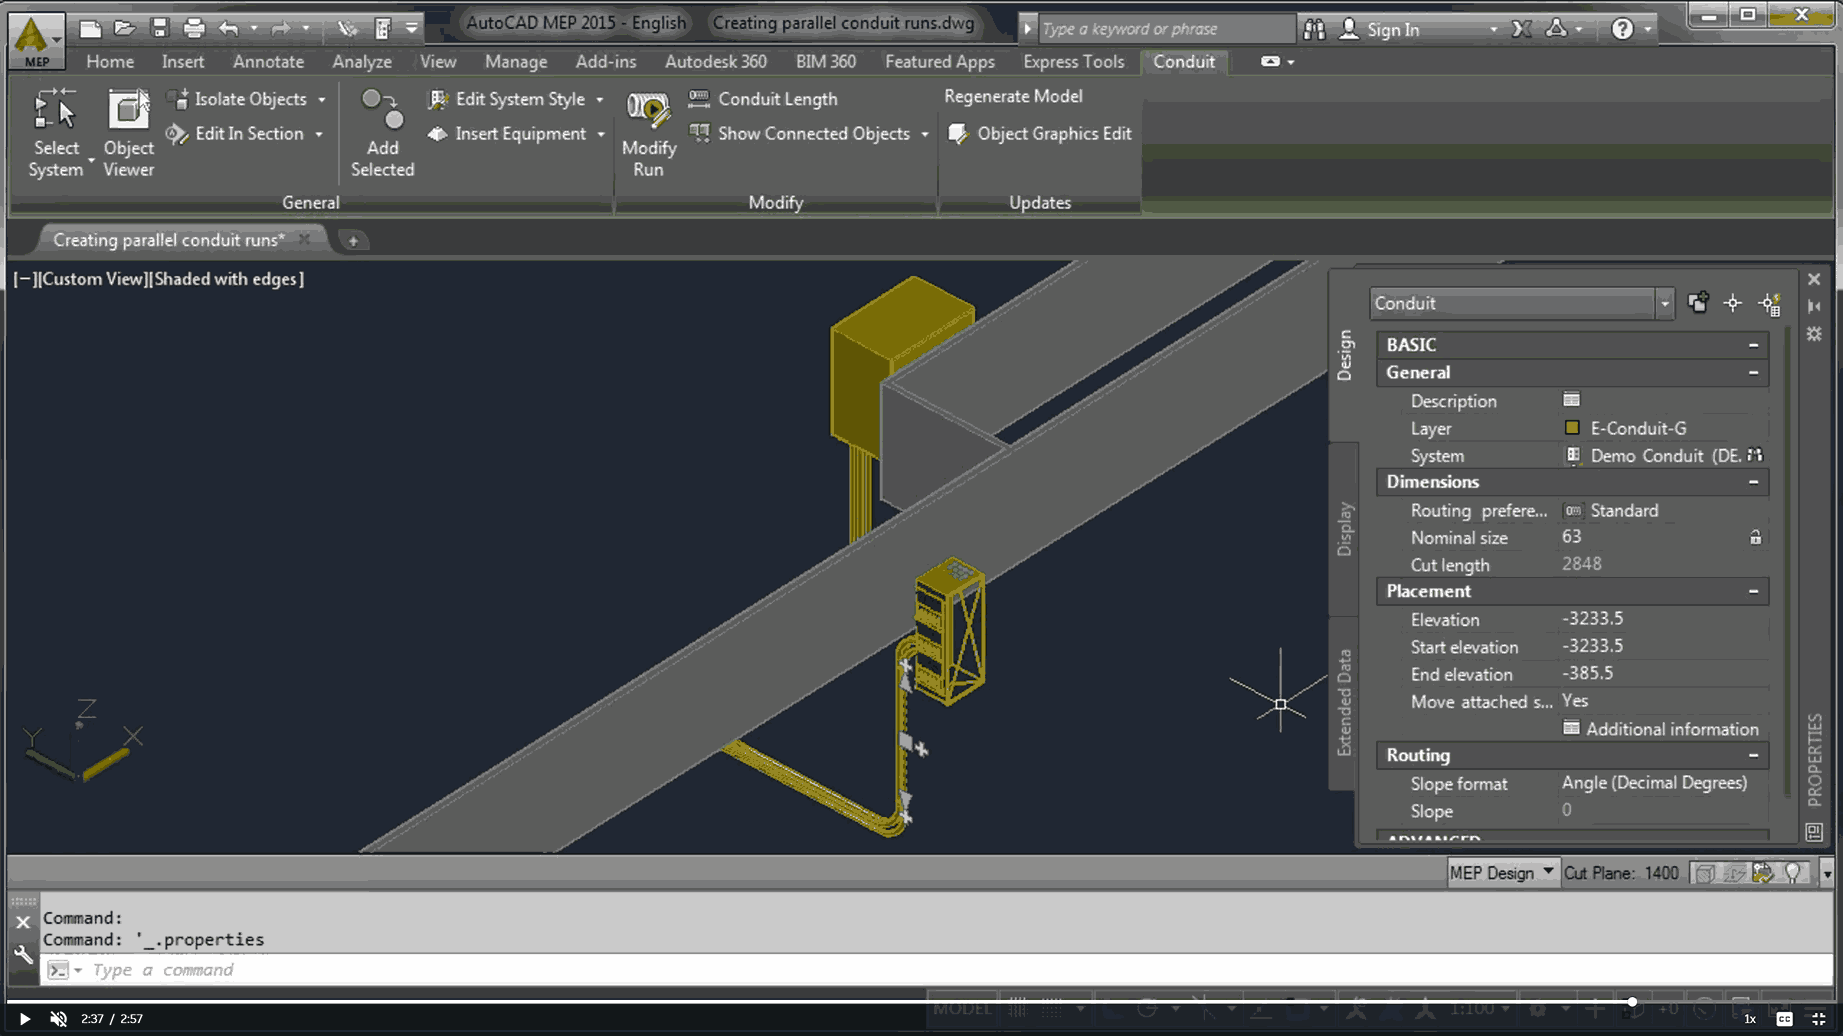Open the Help question mark icon

coord(1622,29)
